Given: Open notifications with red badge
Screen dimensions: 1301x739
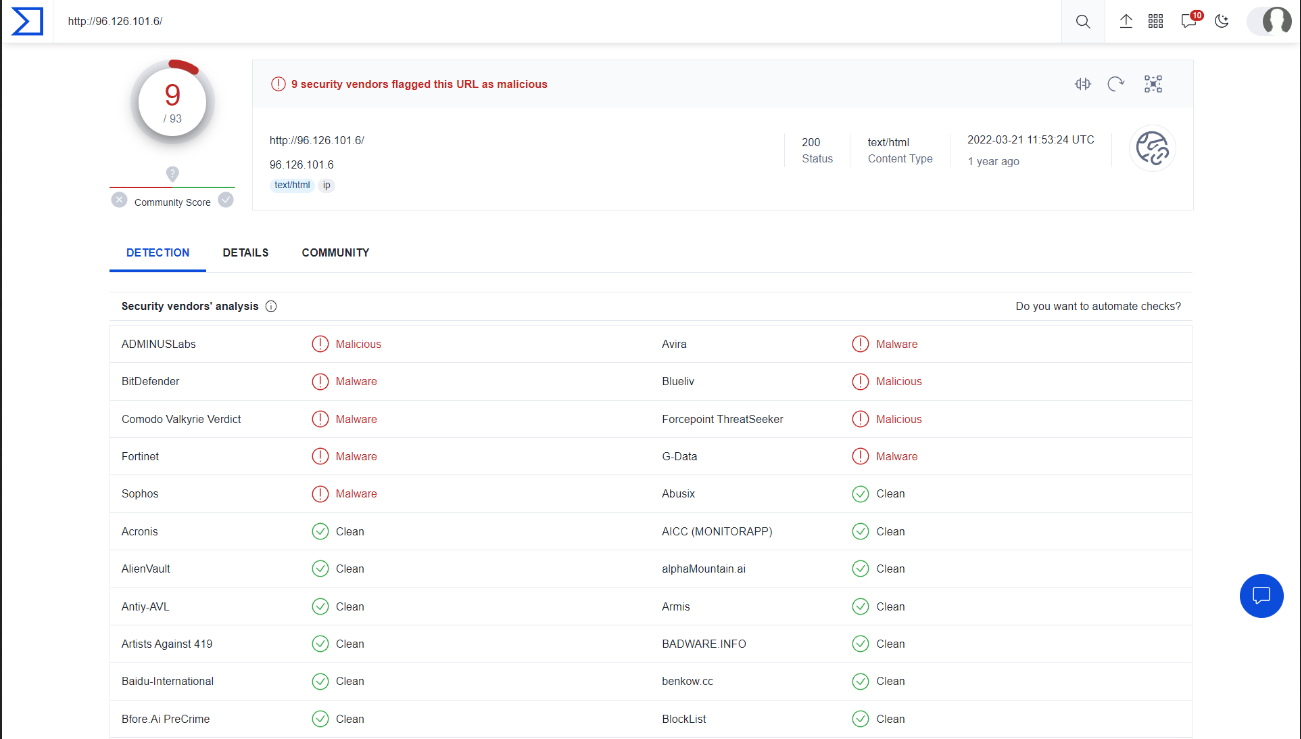Looking at the screenshot, I should [1190, 20].
